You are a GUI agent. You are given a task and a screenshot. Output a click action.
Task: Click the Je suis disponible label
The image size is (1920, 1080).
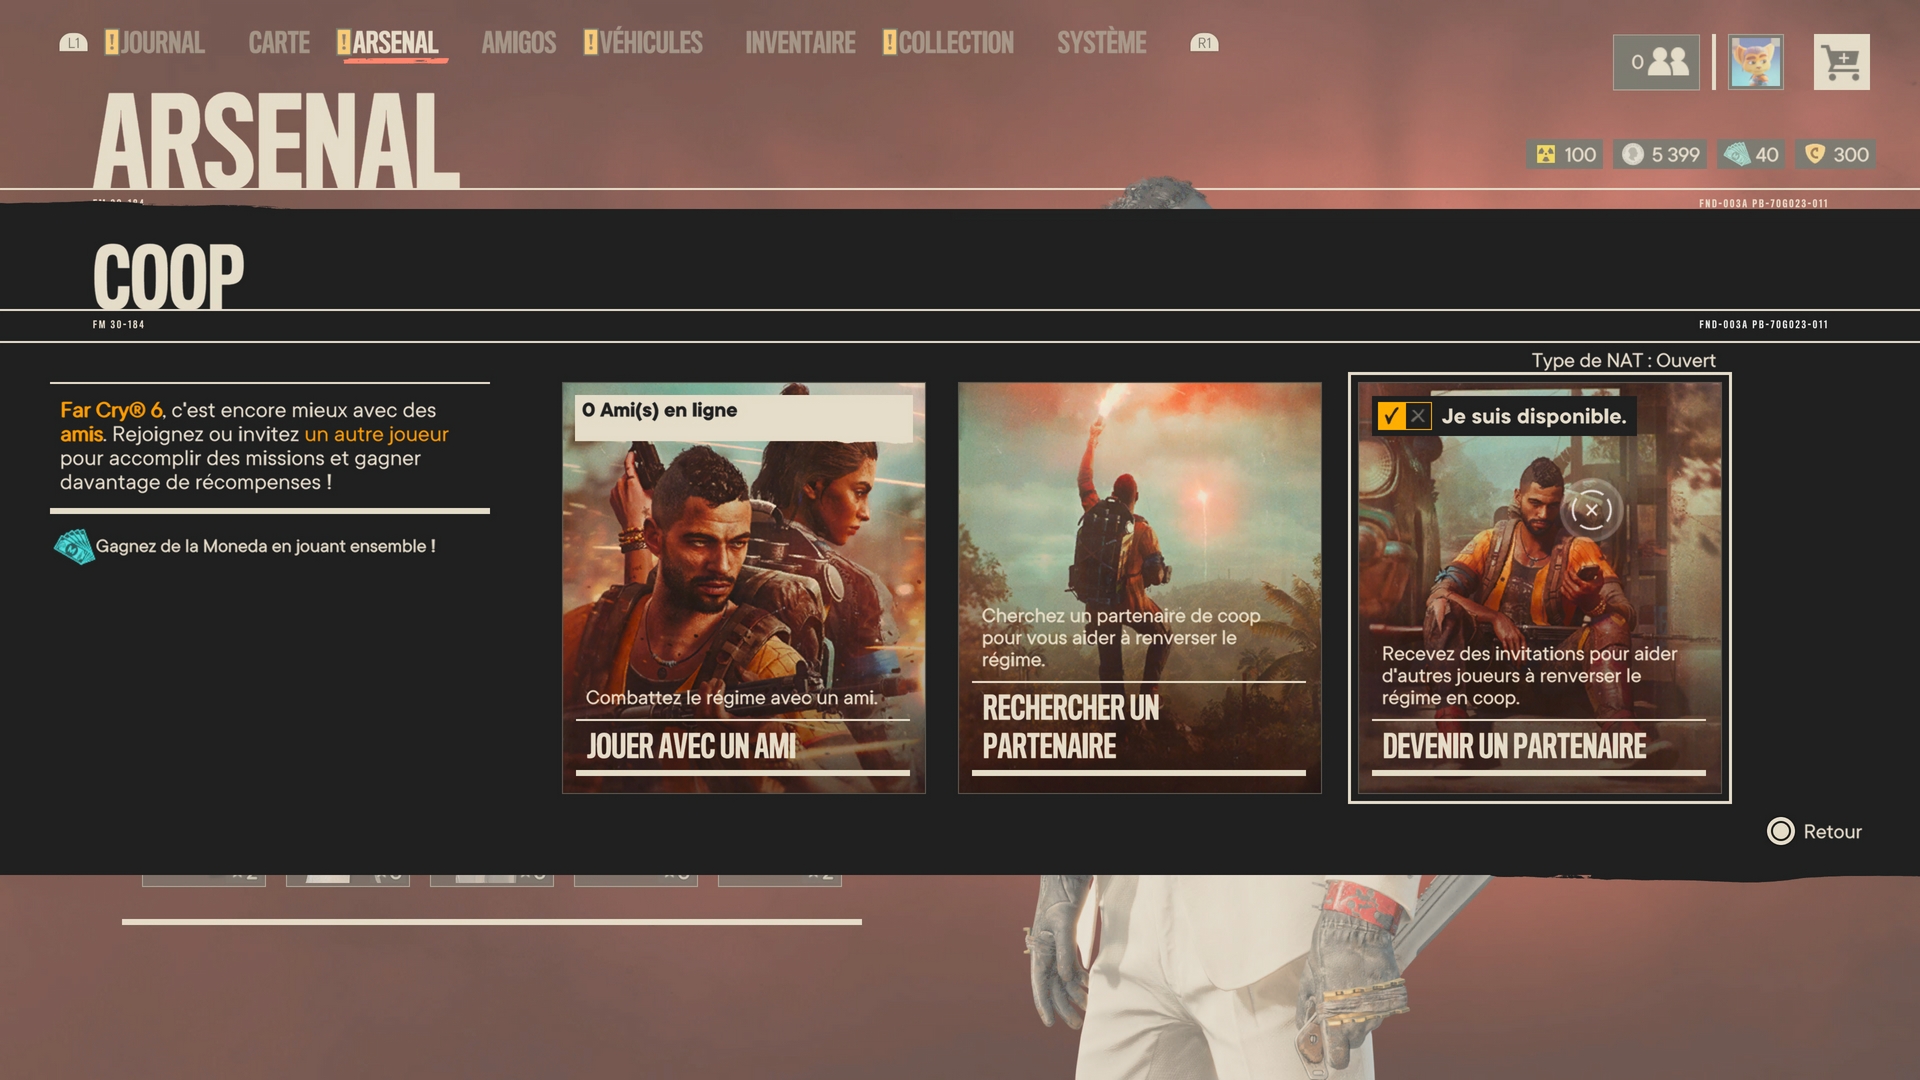coord(1534,416)
